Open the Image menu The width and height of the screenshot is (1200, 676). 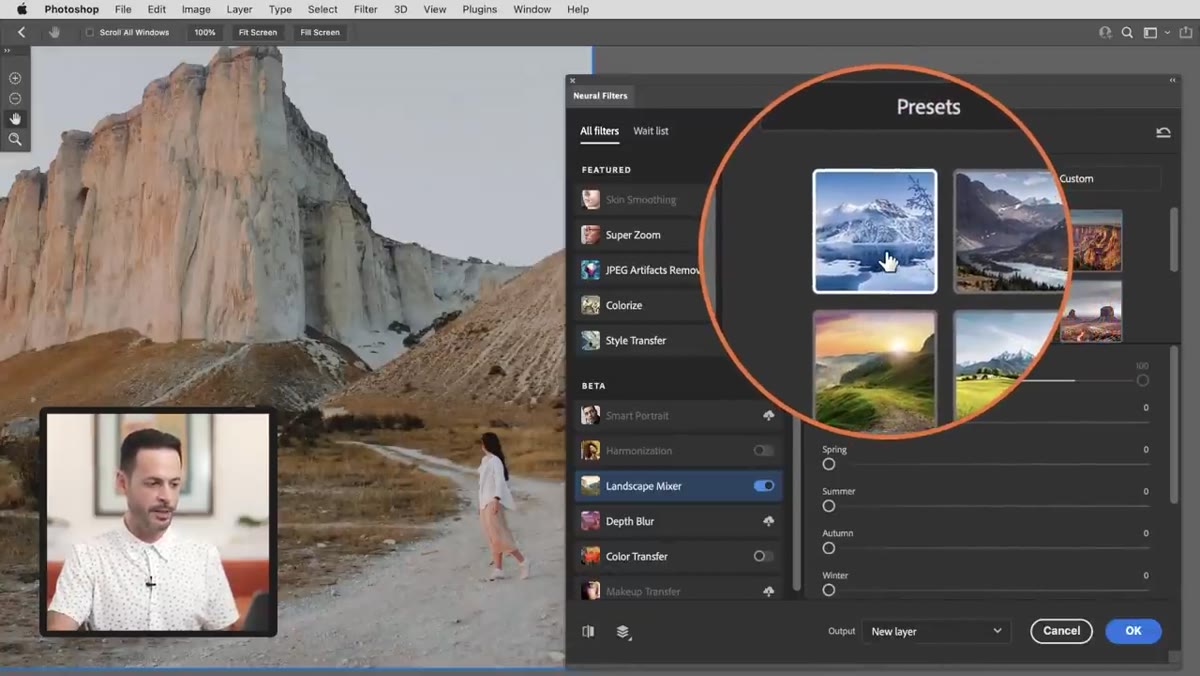pyautogui.click(x=196, y=9)
